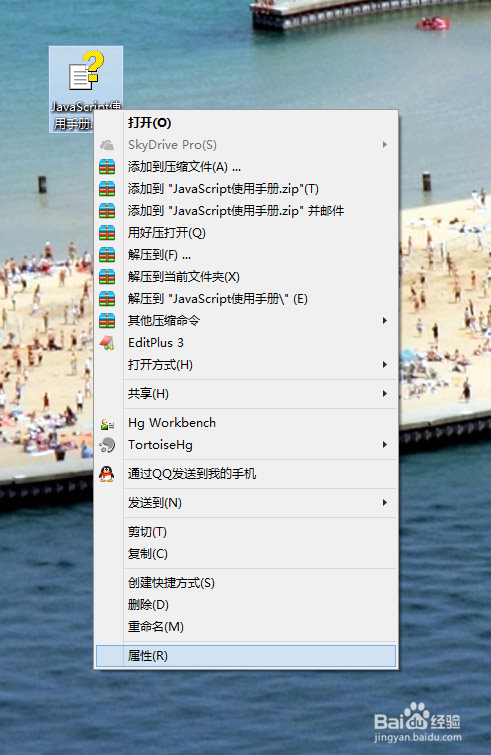491x755 pixels.
Task: Expand the SkyDrive Pro(S) submenu arrow
Action: pyautogui.click(x=385, y=144)
